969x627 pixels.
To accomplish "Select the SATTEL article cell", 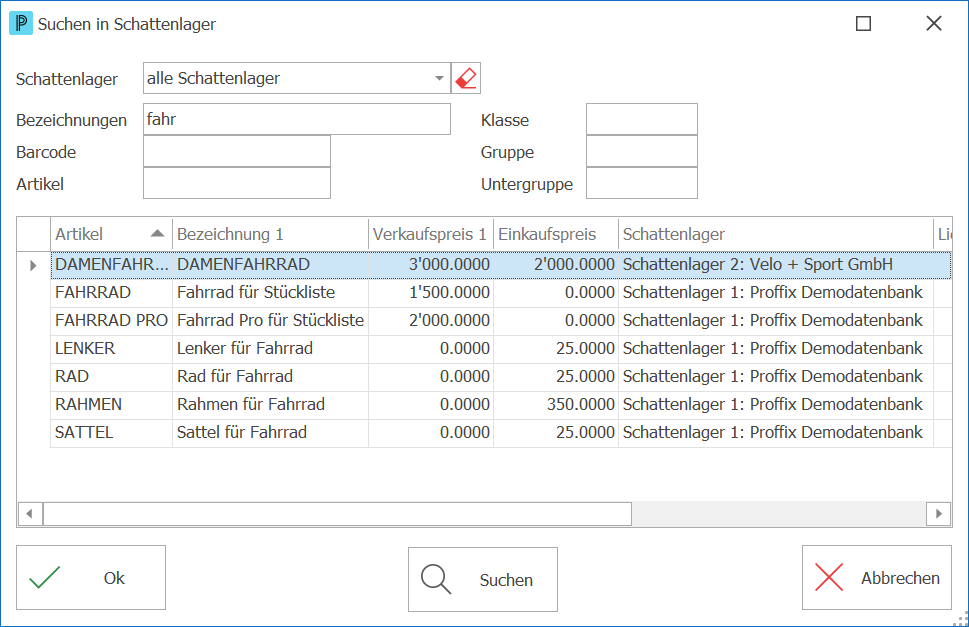I will [111, 432].
